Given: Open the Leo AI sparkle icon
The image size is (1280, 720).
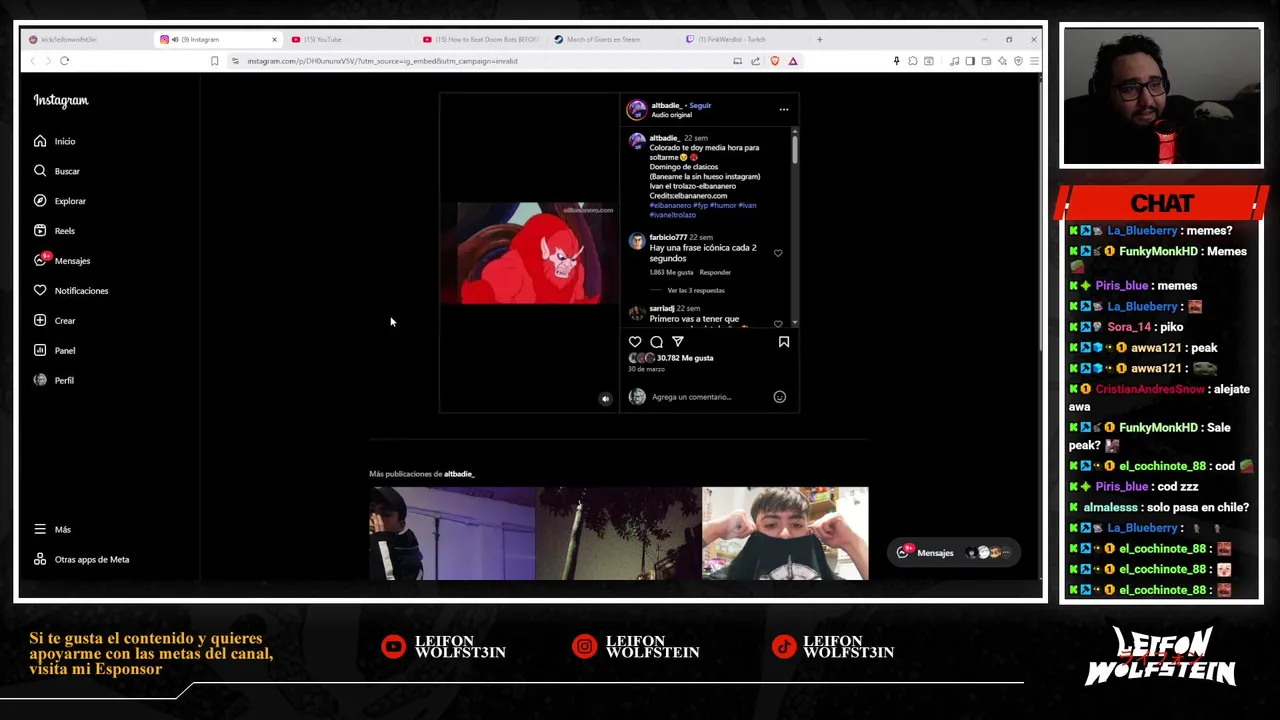Looking at the screenshot, I should (1002, 61).
